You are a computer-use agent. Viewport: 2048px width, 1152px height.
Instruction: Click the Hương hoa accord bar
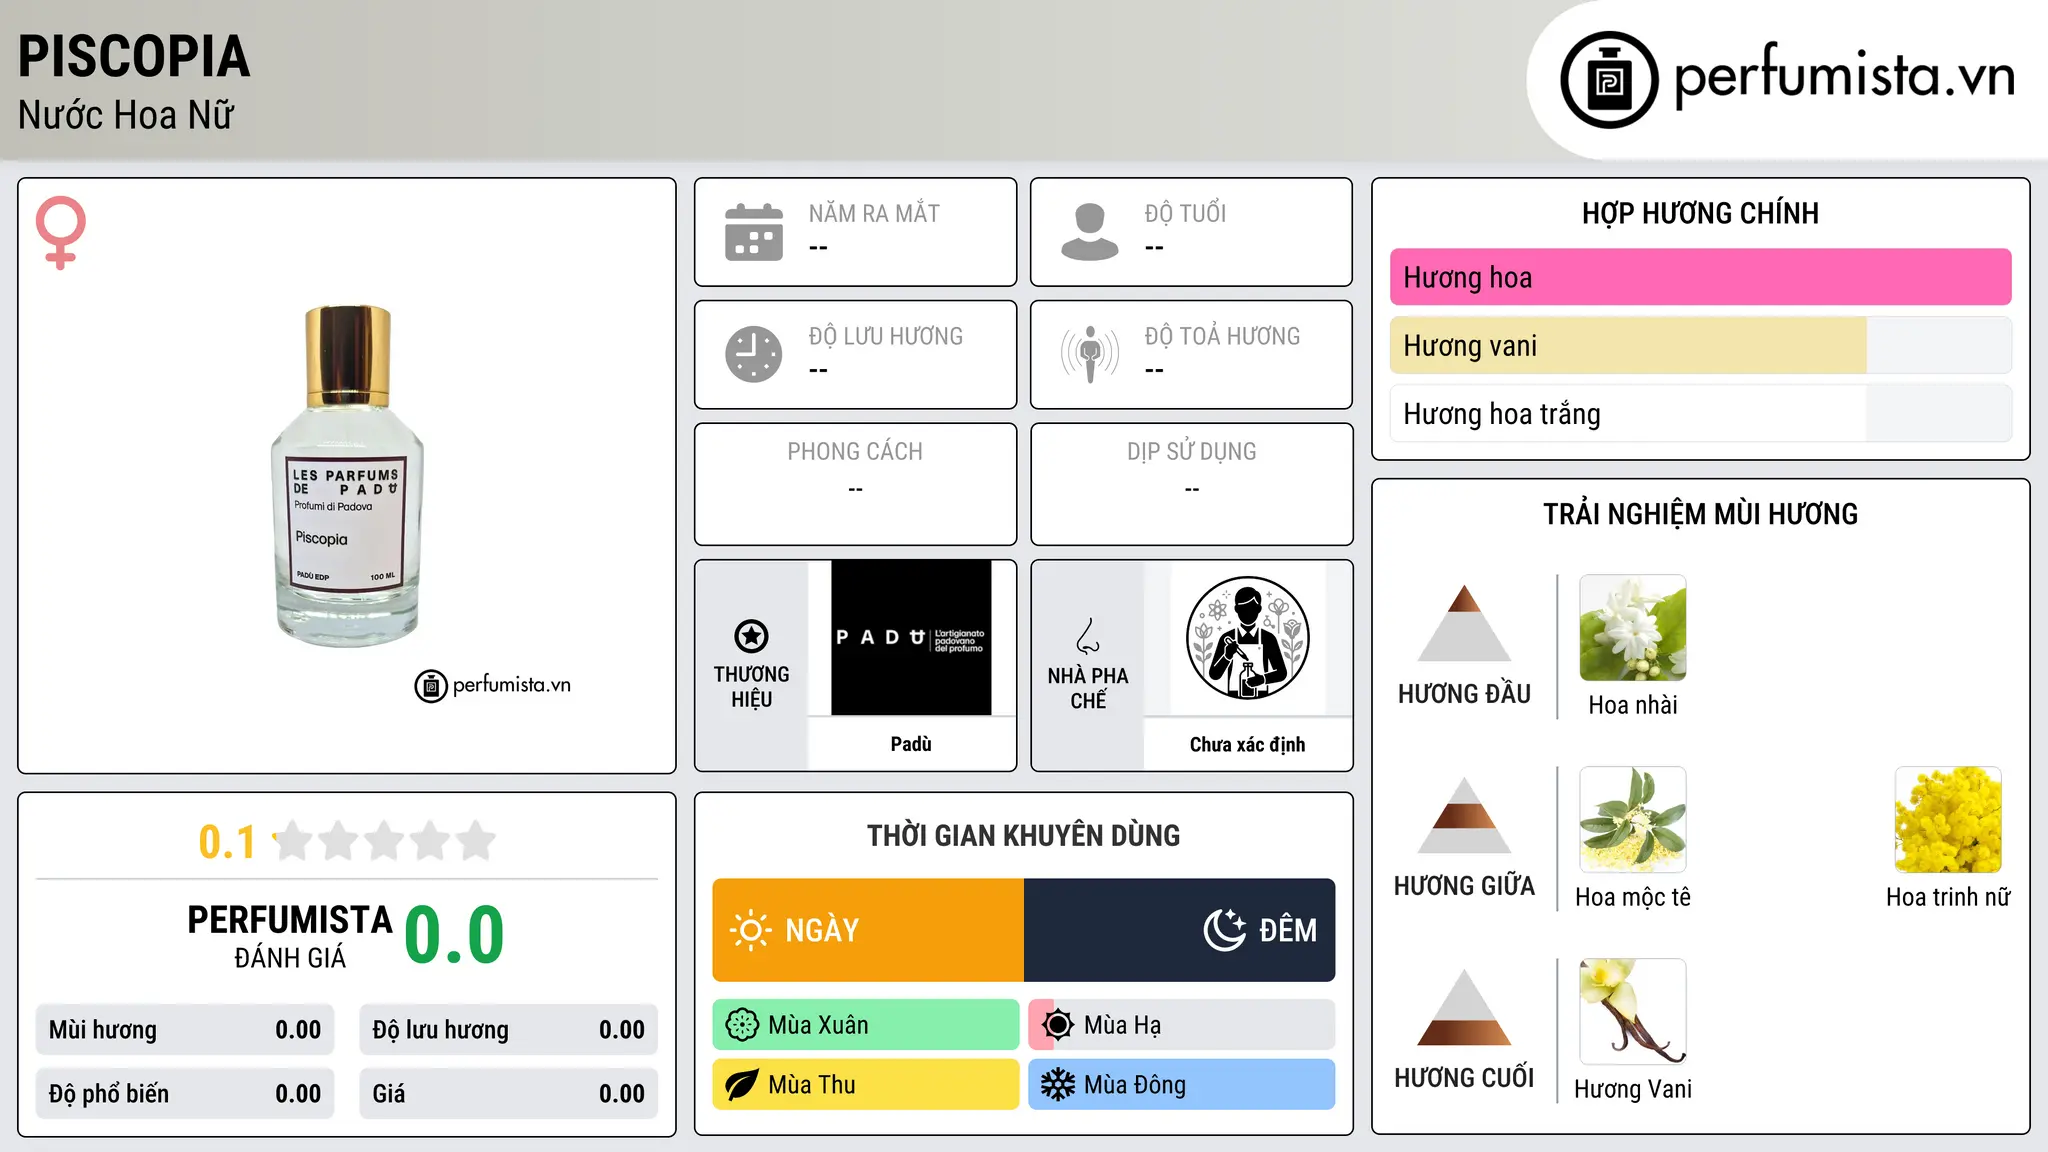(x=1700, y=277)
